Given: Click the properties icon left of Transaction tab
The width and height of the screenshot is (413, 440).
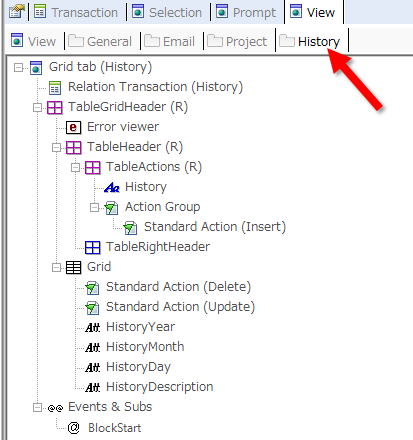Looking at the screenshot, I should pos(17,12).
